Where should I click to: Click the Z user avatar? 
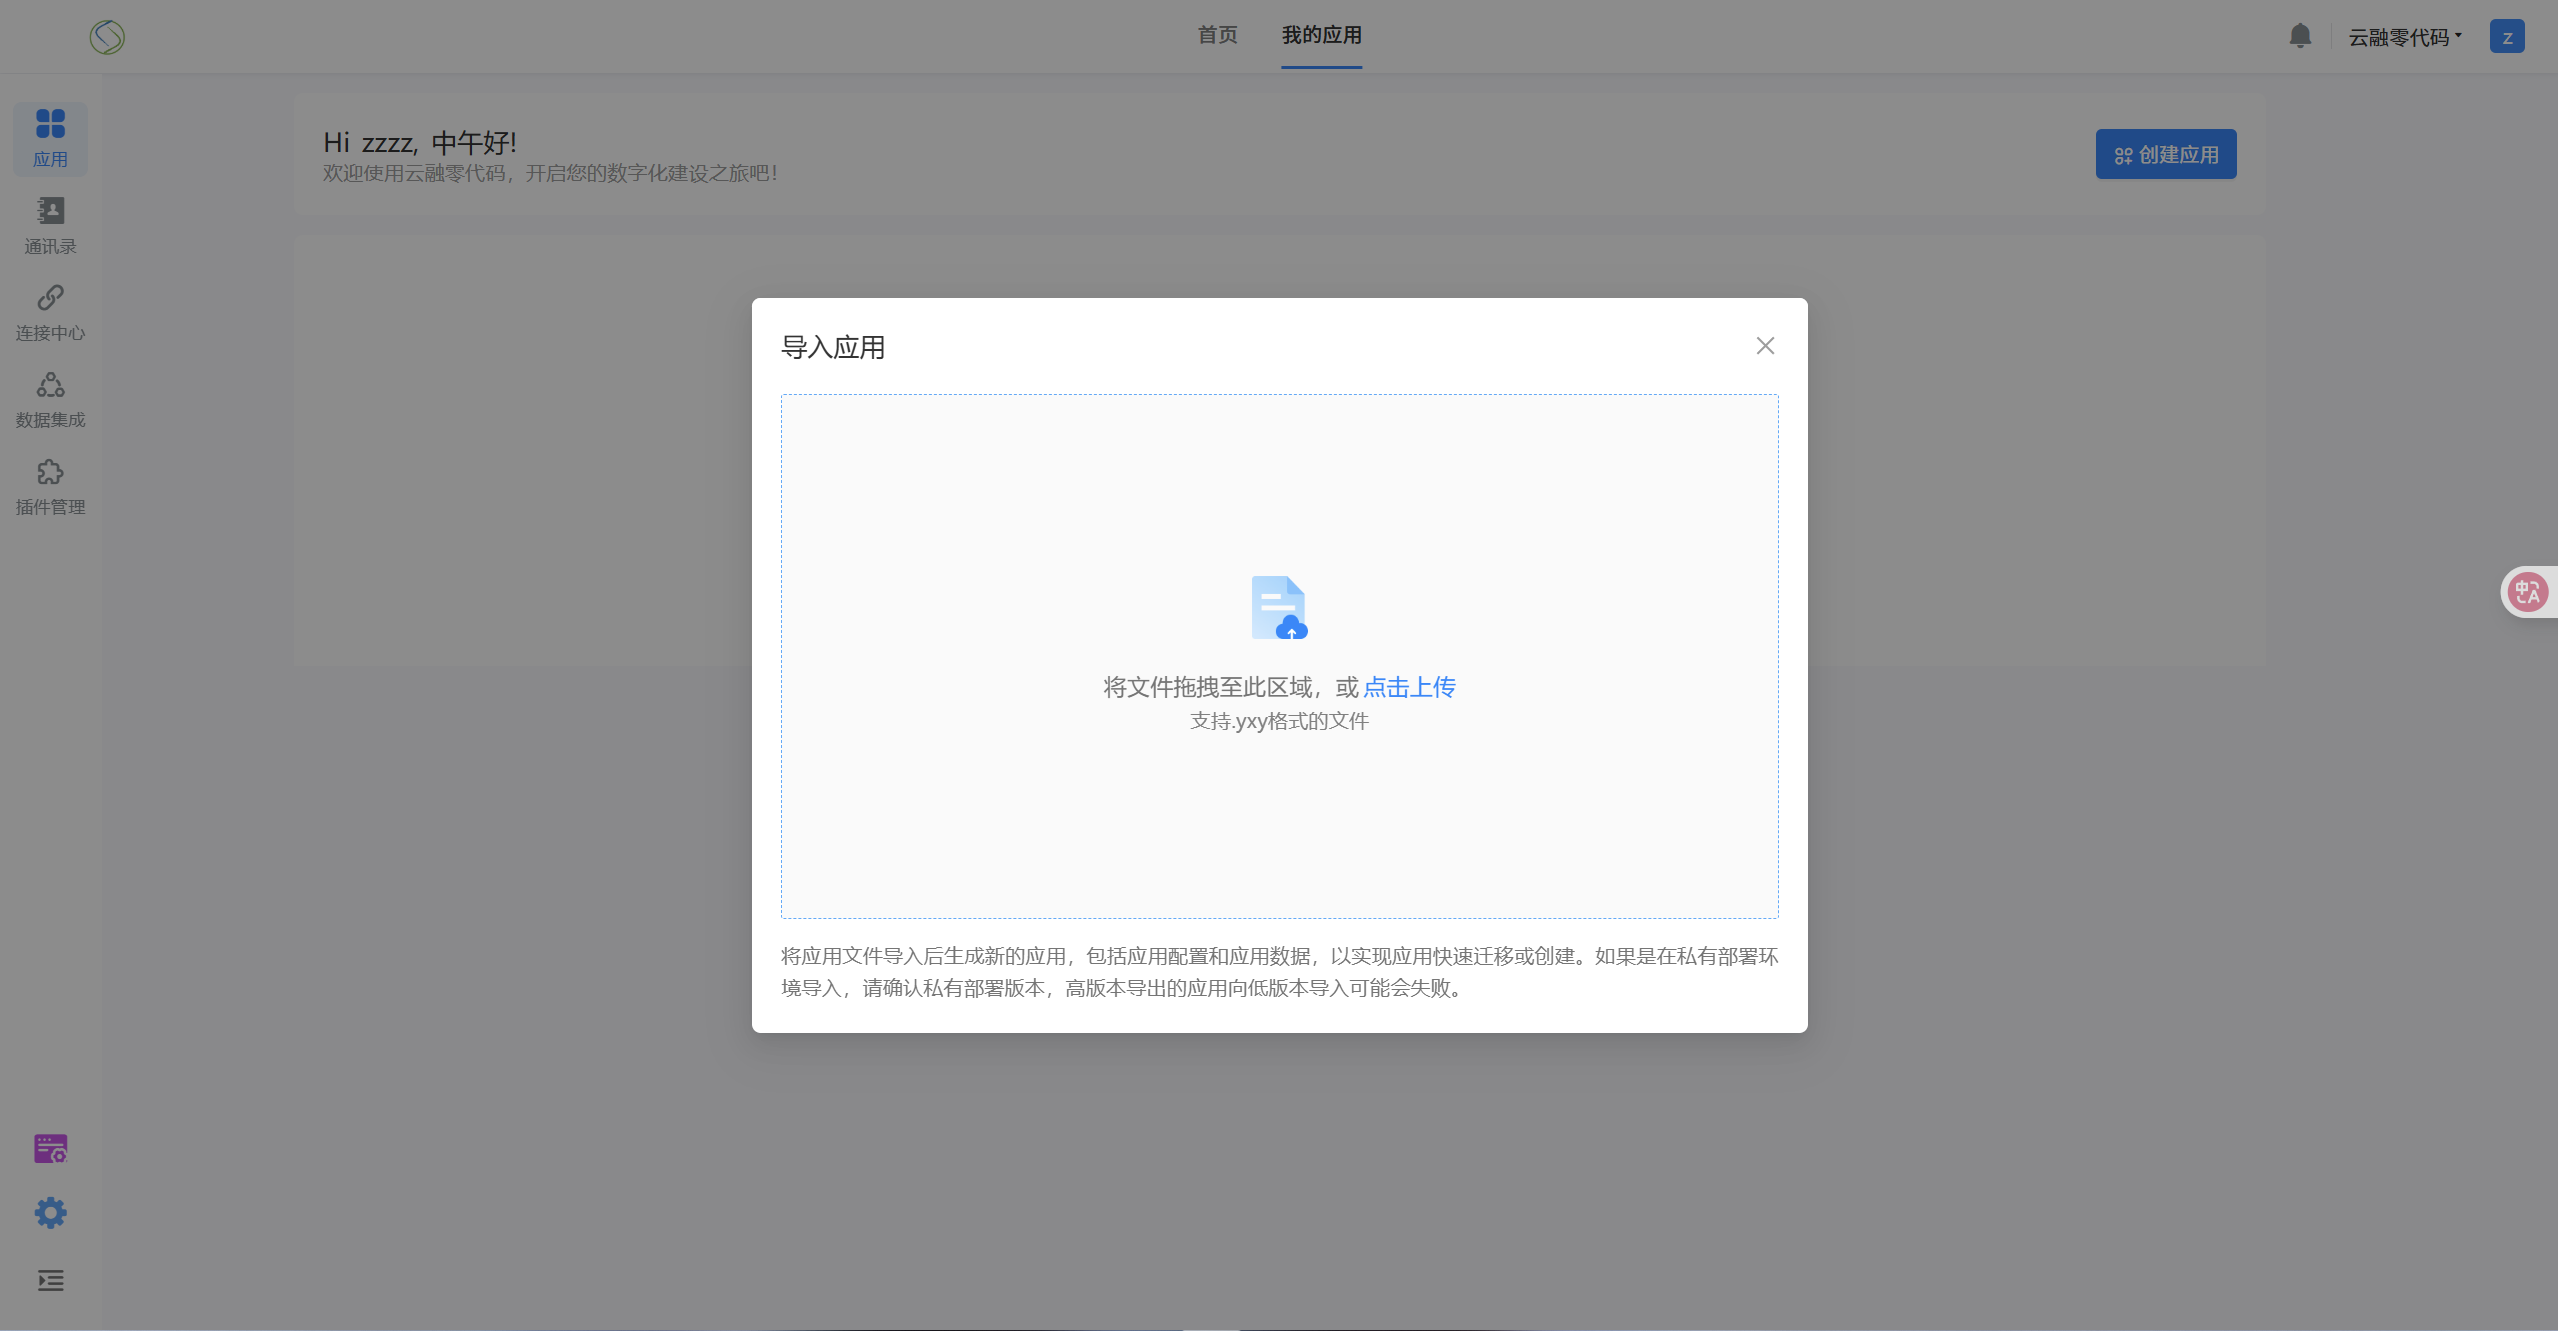tap(2507, 37)
